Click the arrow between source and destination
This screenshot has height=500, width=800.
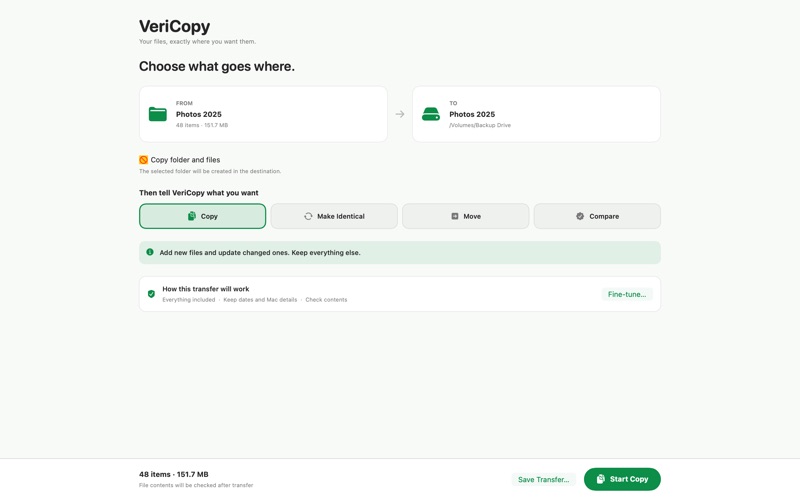point(400,114)
